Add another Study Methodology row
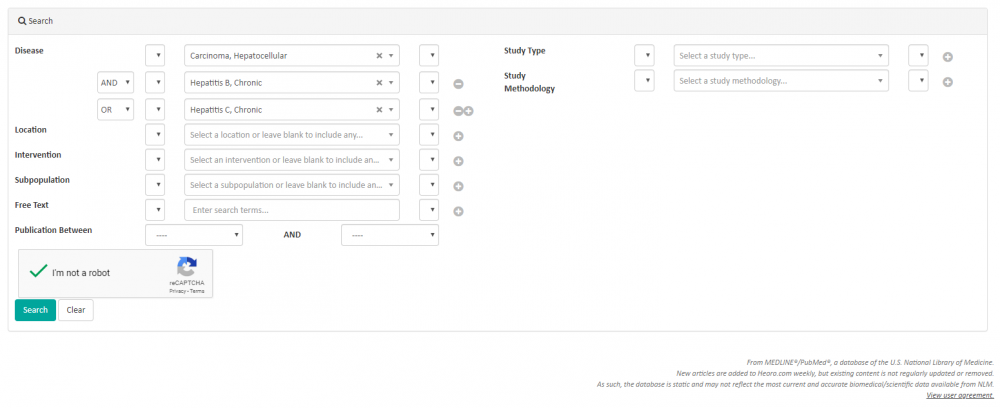The image size is (1000, 408). pos(947,82)
